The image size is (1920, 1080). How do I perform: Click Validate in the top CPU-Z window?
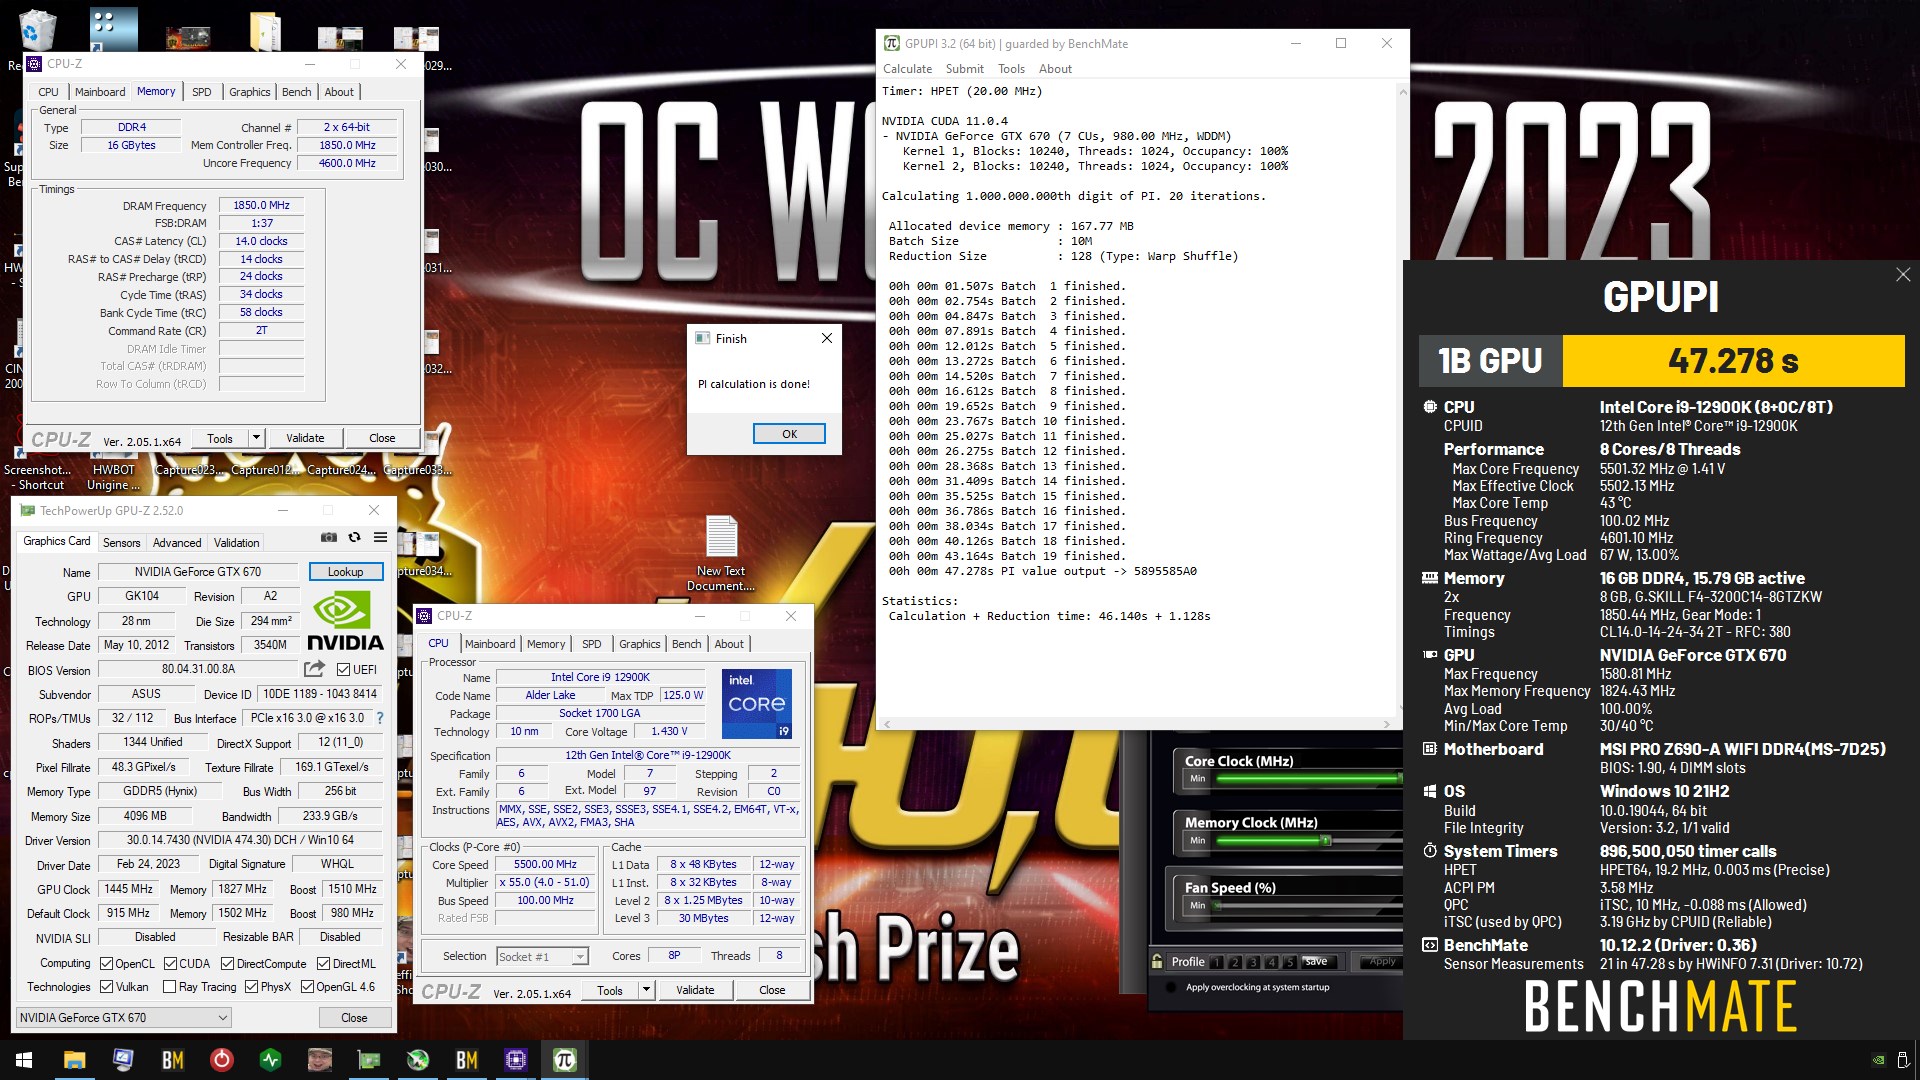pos(305,438)
